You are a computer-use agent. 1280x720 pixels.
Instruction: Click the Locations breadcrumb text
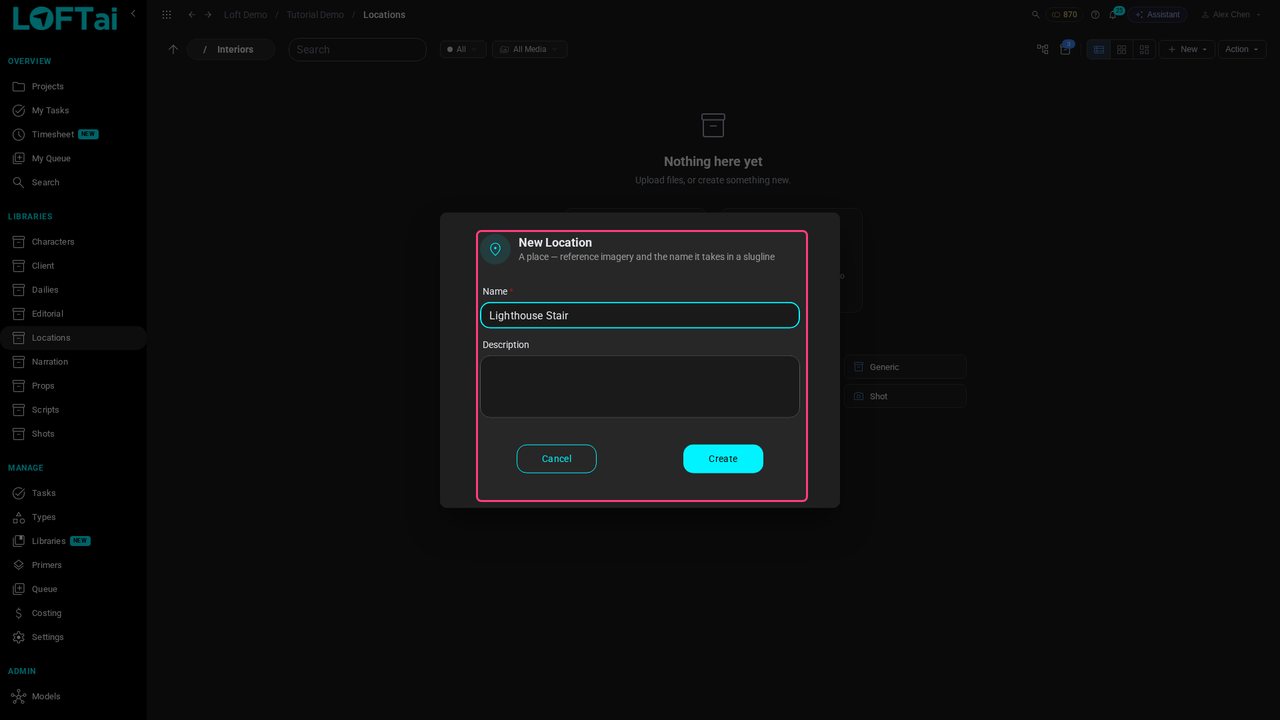coord(384,15)
